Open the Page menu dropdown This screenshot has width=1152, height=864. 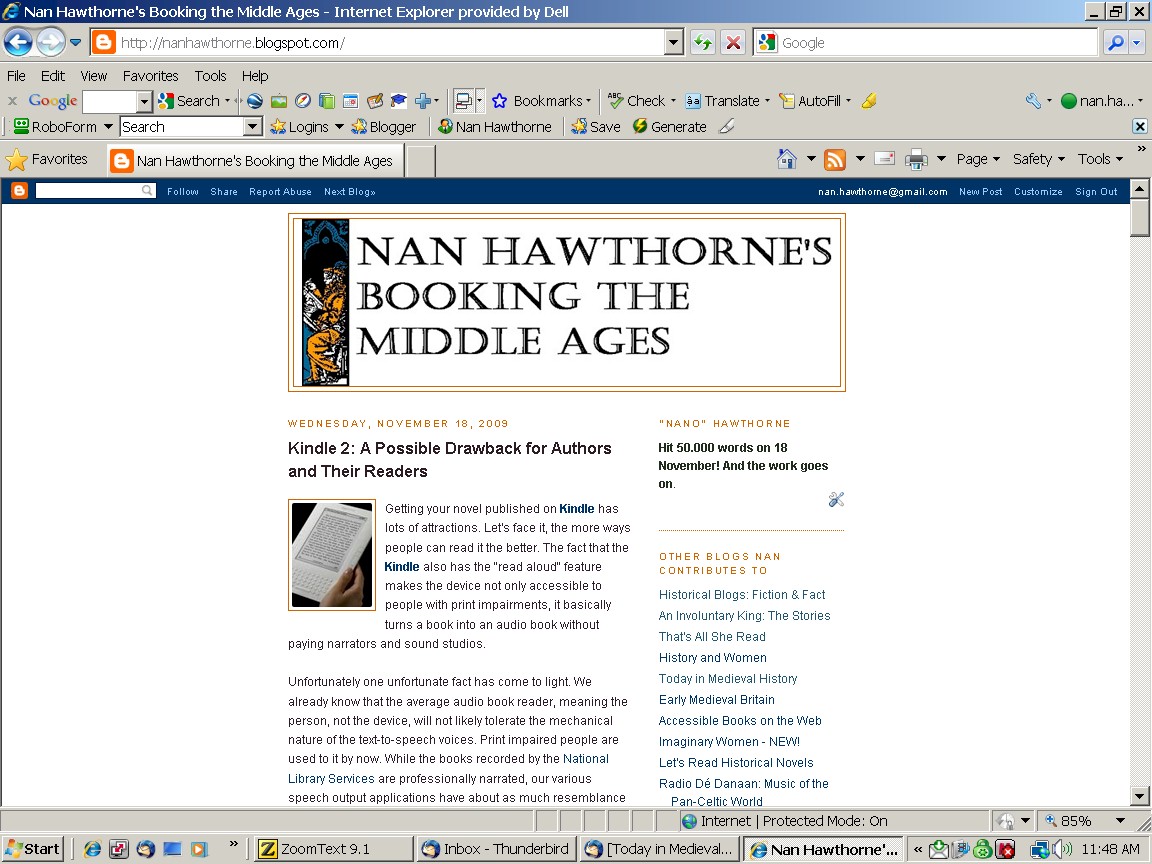[x=978, y=159]
